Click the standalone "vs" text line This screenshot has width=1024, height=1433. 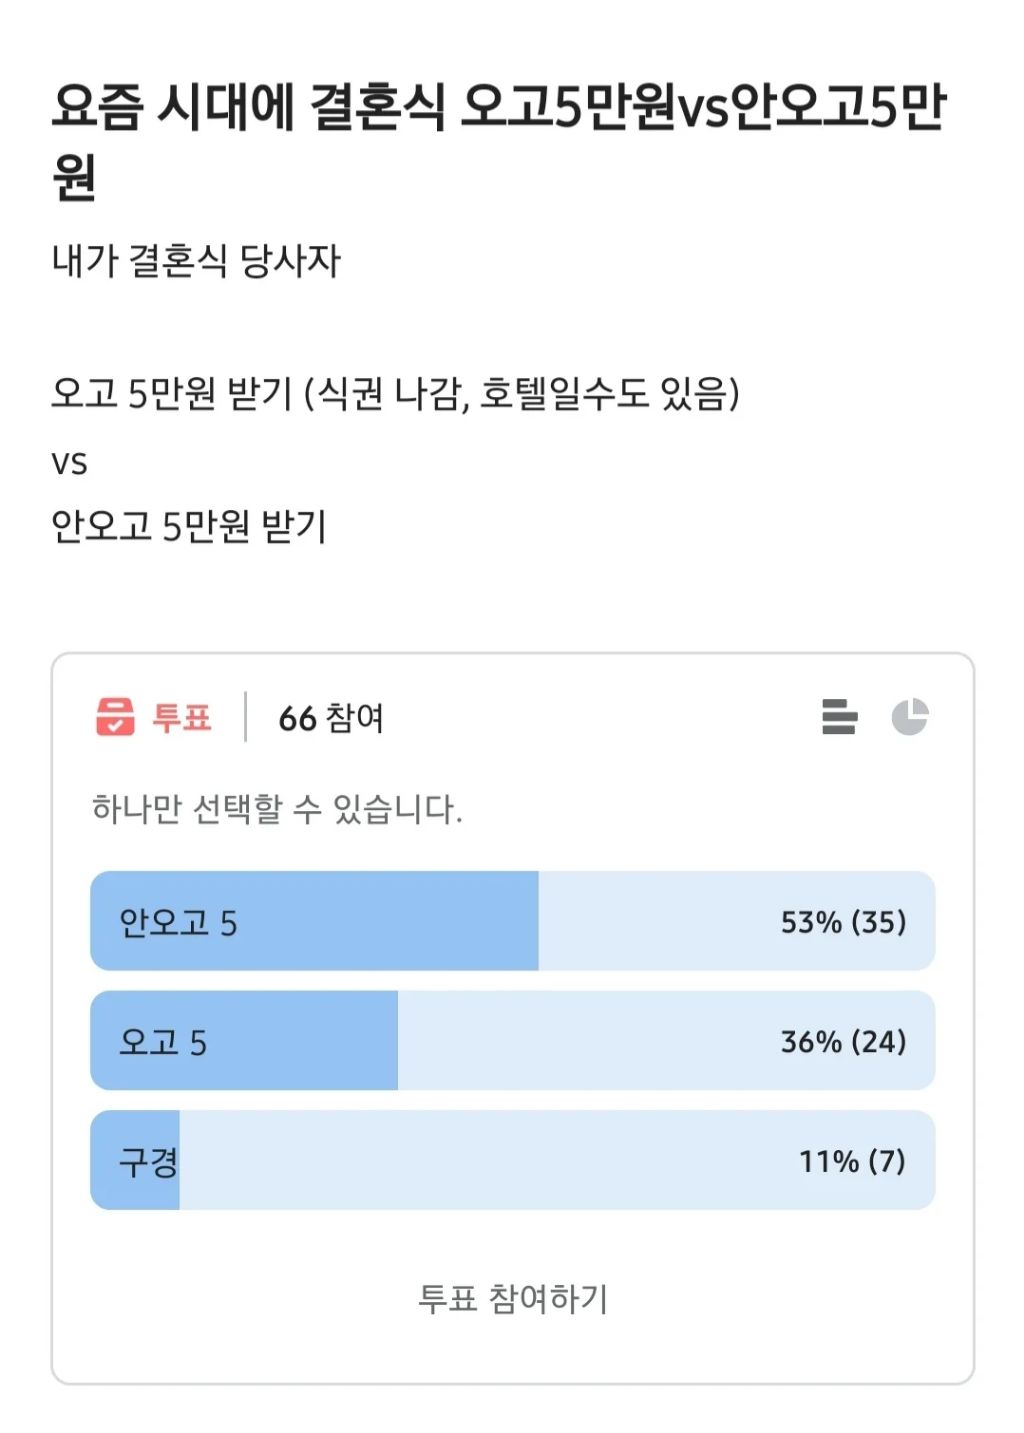click(x=70, y=462)
